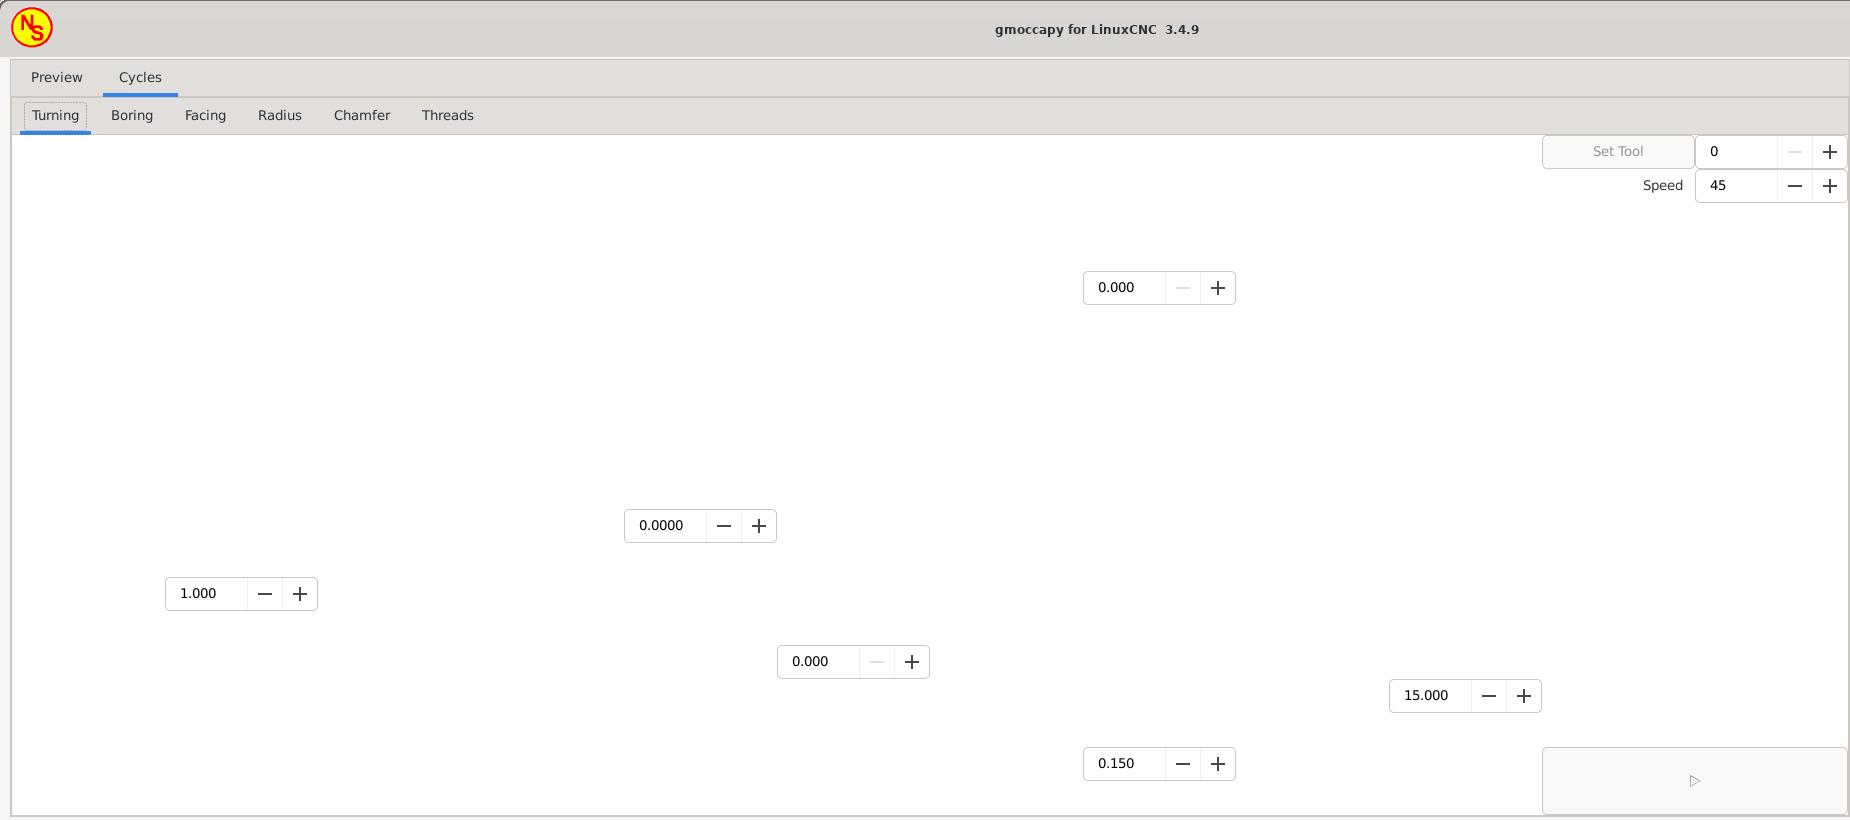The width and height of the screenshot is (1850, 820).
Task: Open the Threads cycle tab
Action: (447, 115)
